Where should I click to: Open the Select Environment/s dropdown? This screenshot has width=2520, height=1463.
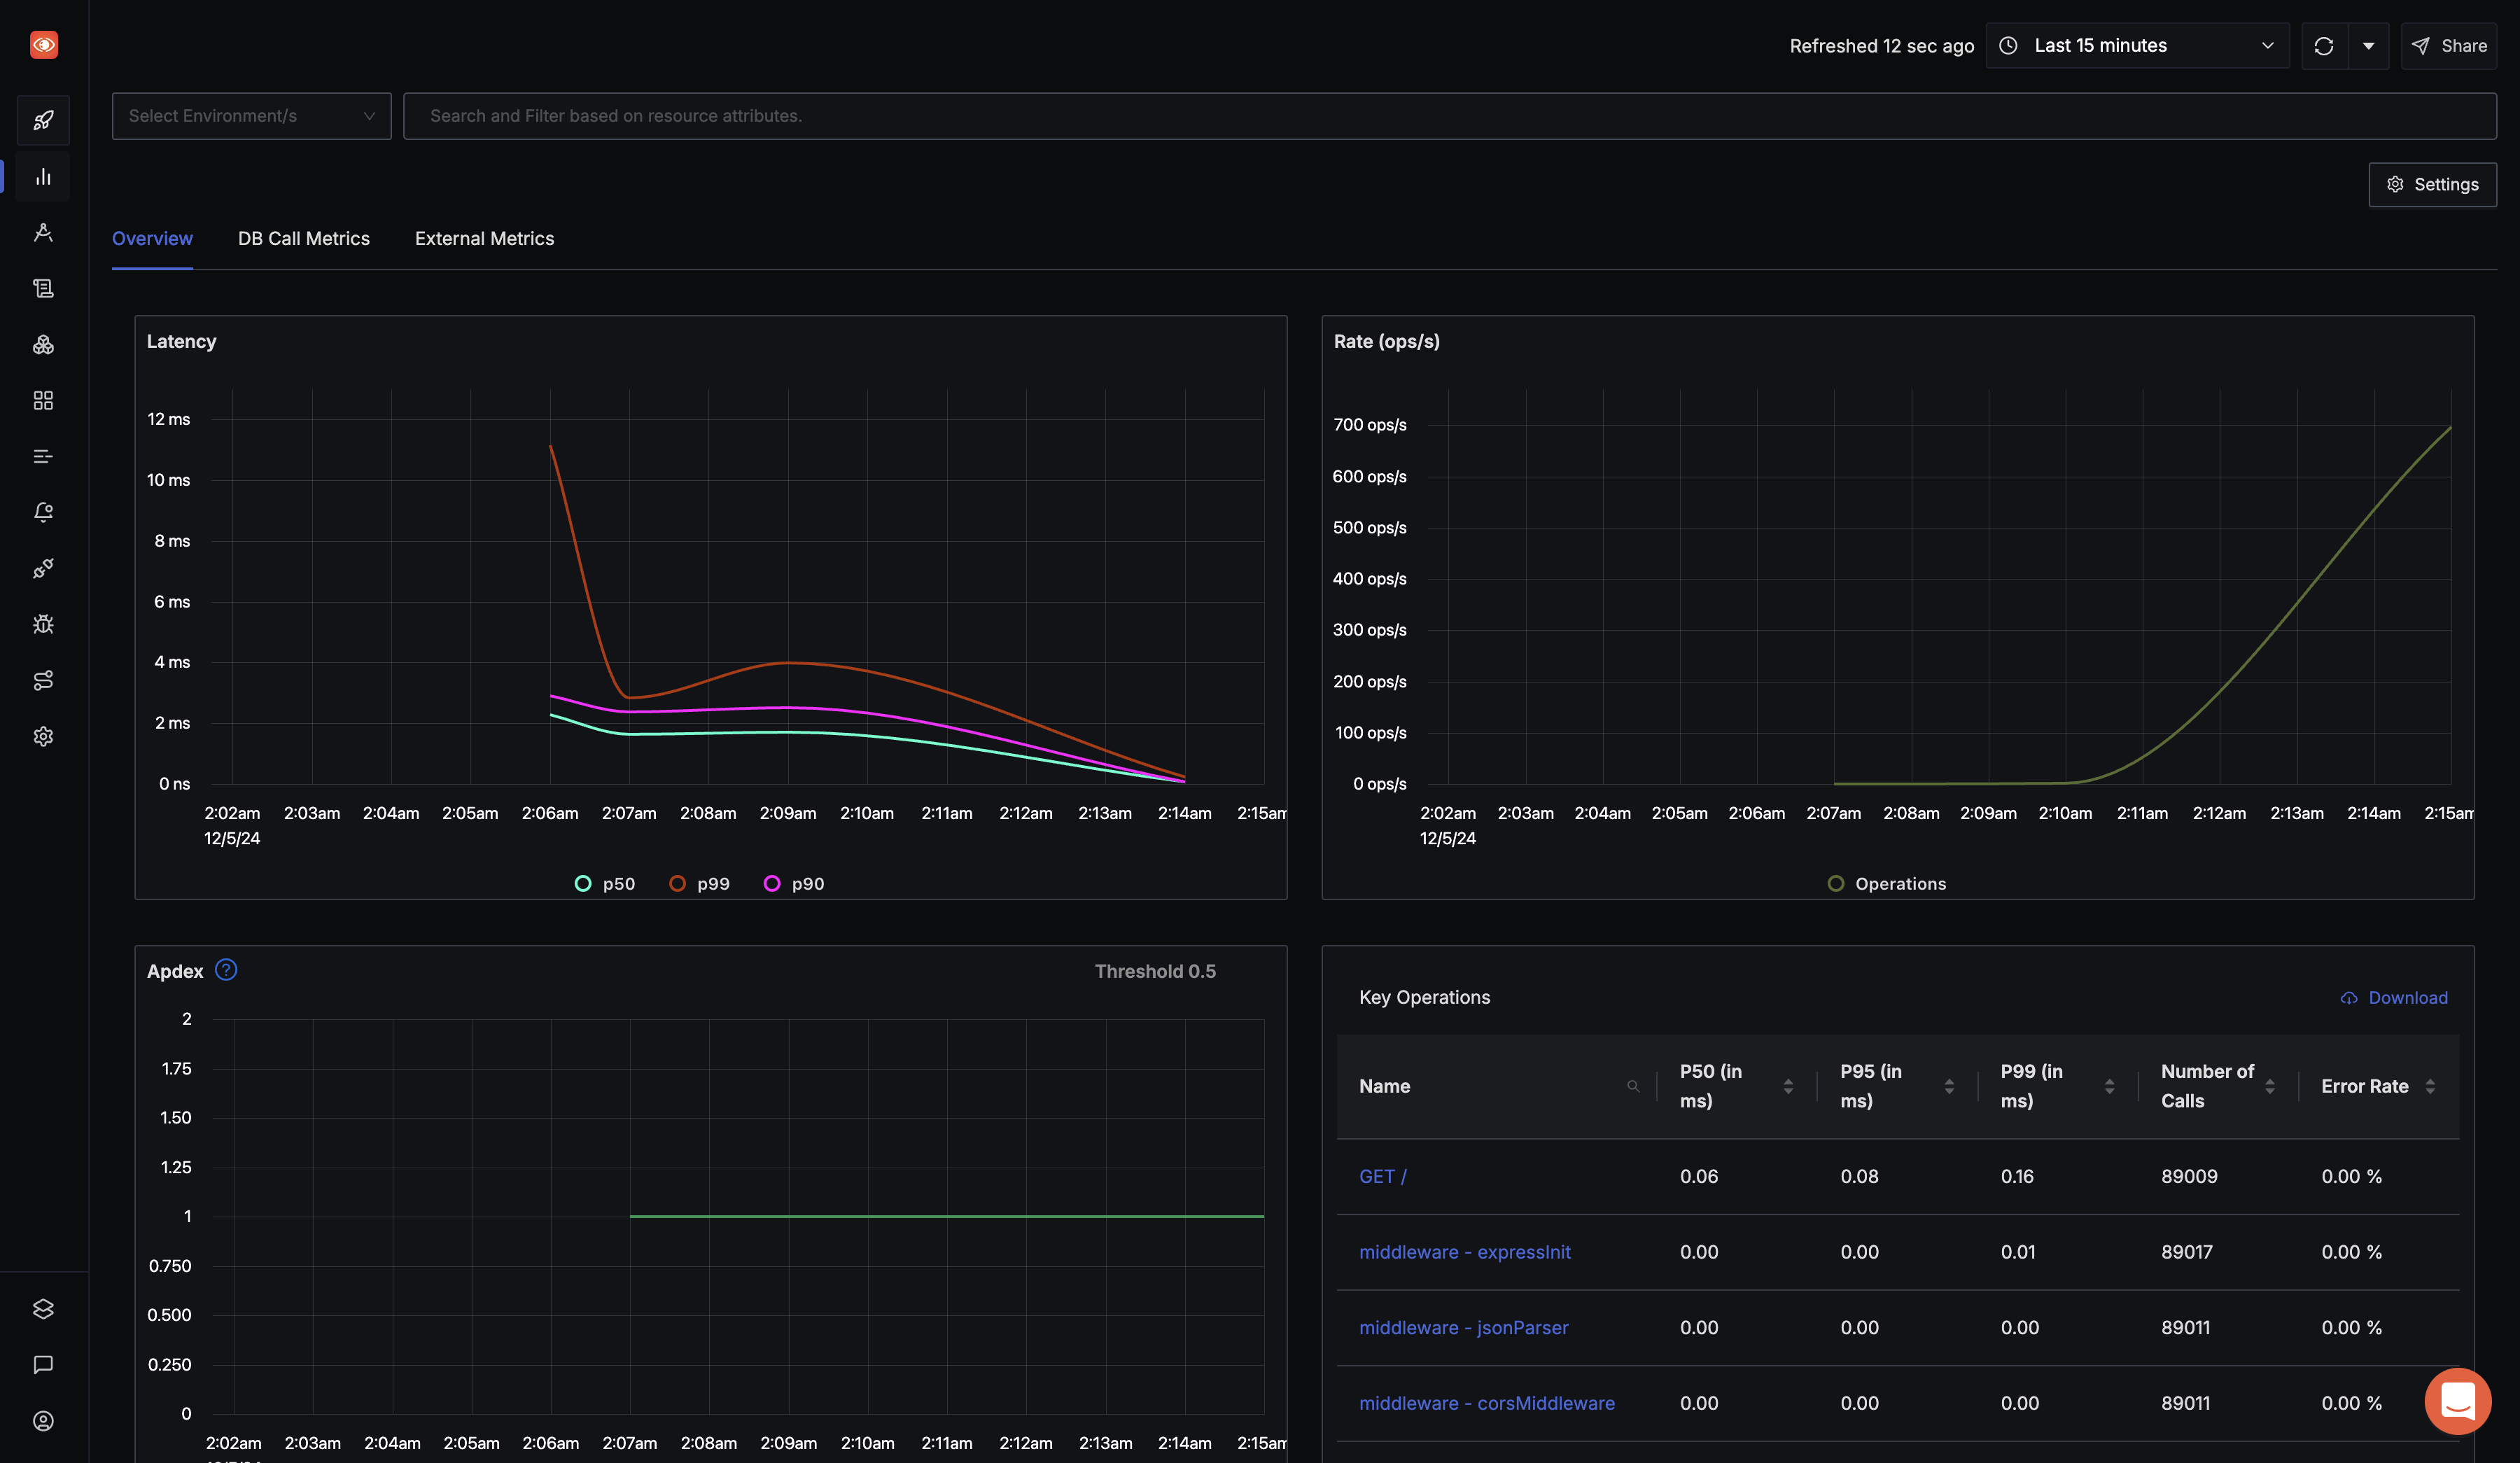coord(251,116)
